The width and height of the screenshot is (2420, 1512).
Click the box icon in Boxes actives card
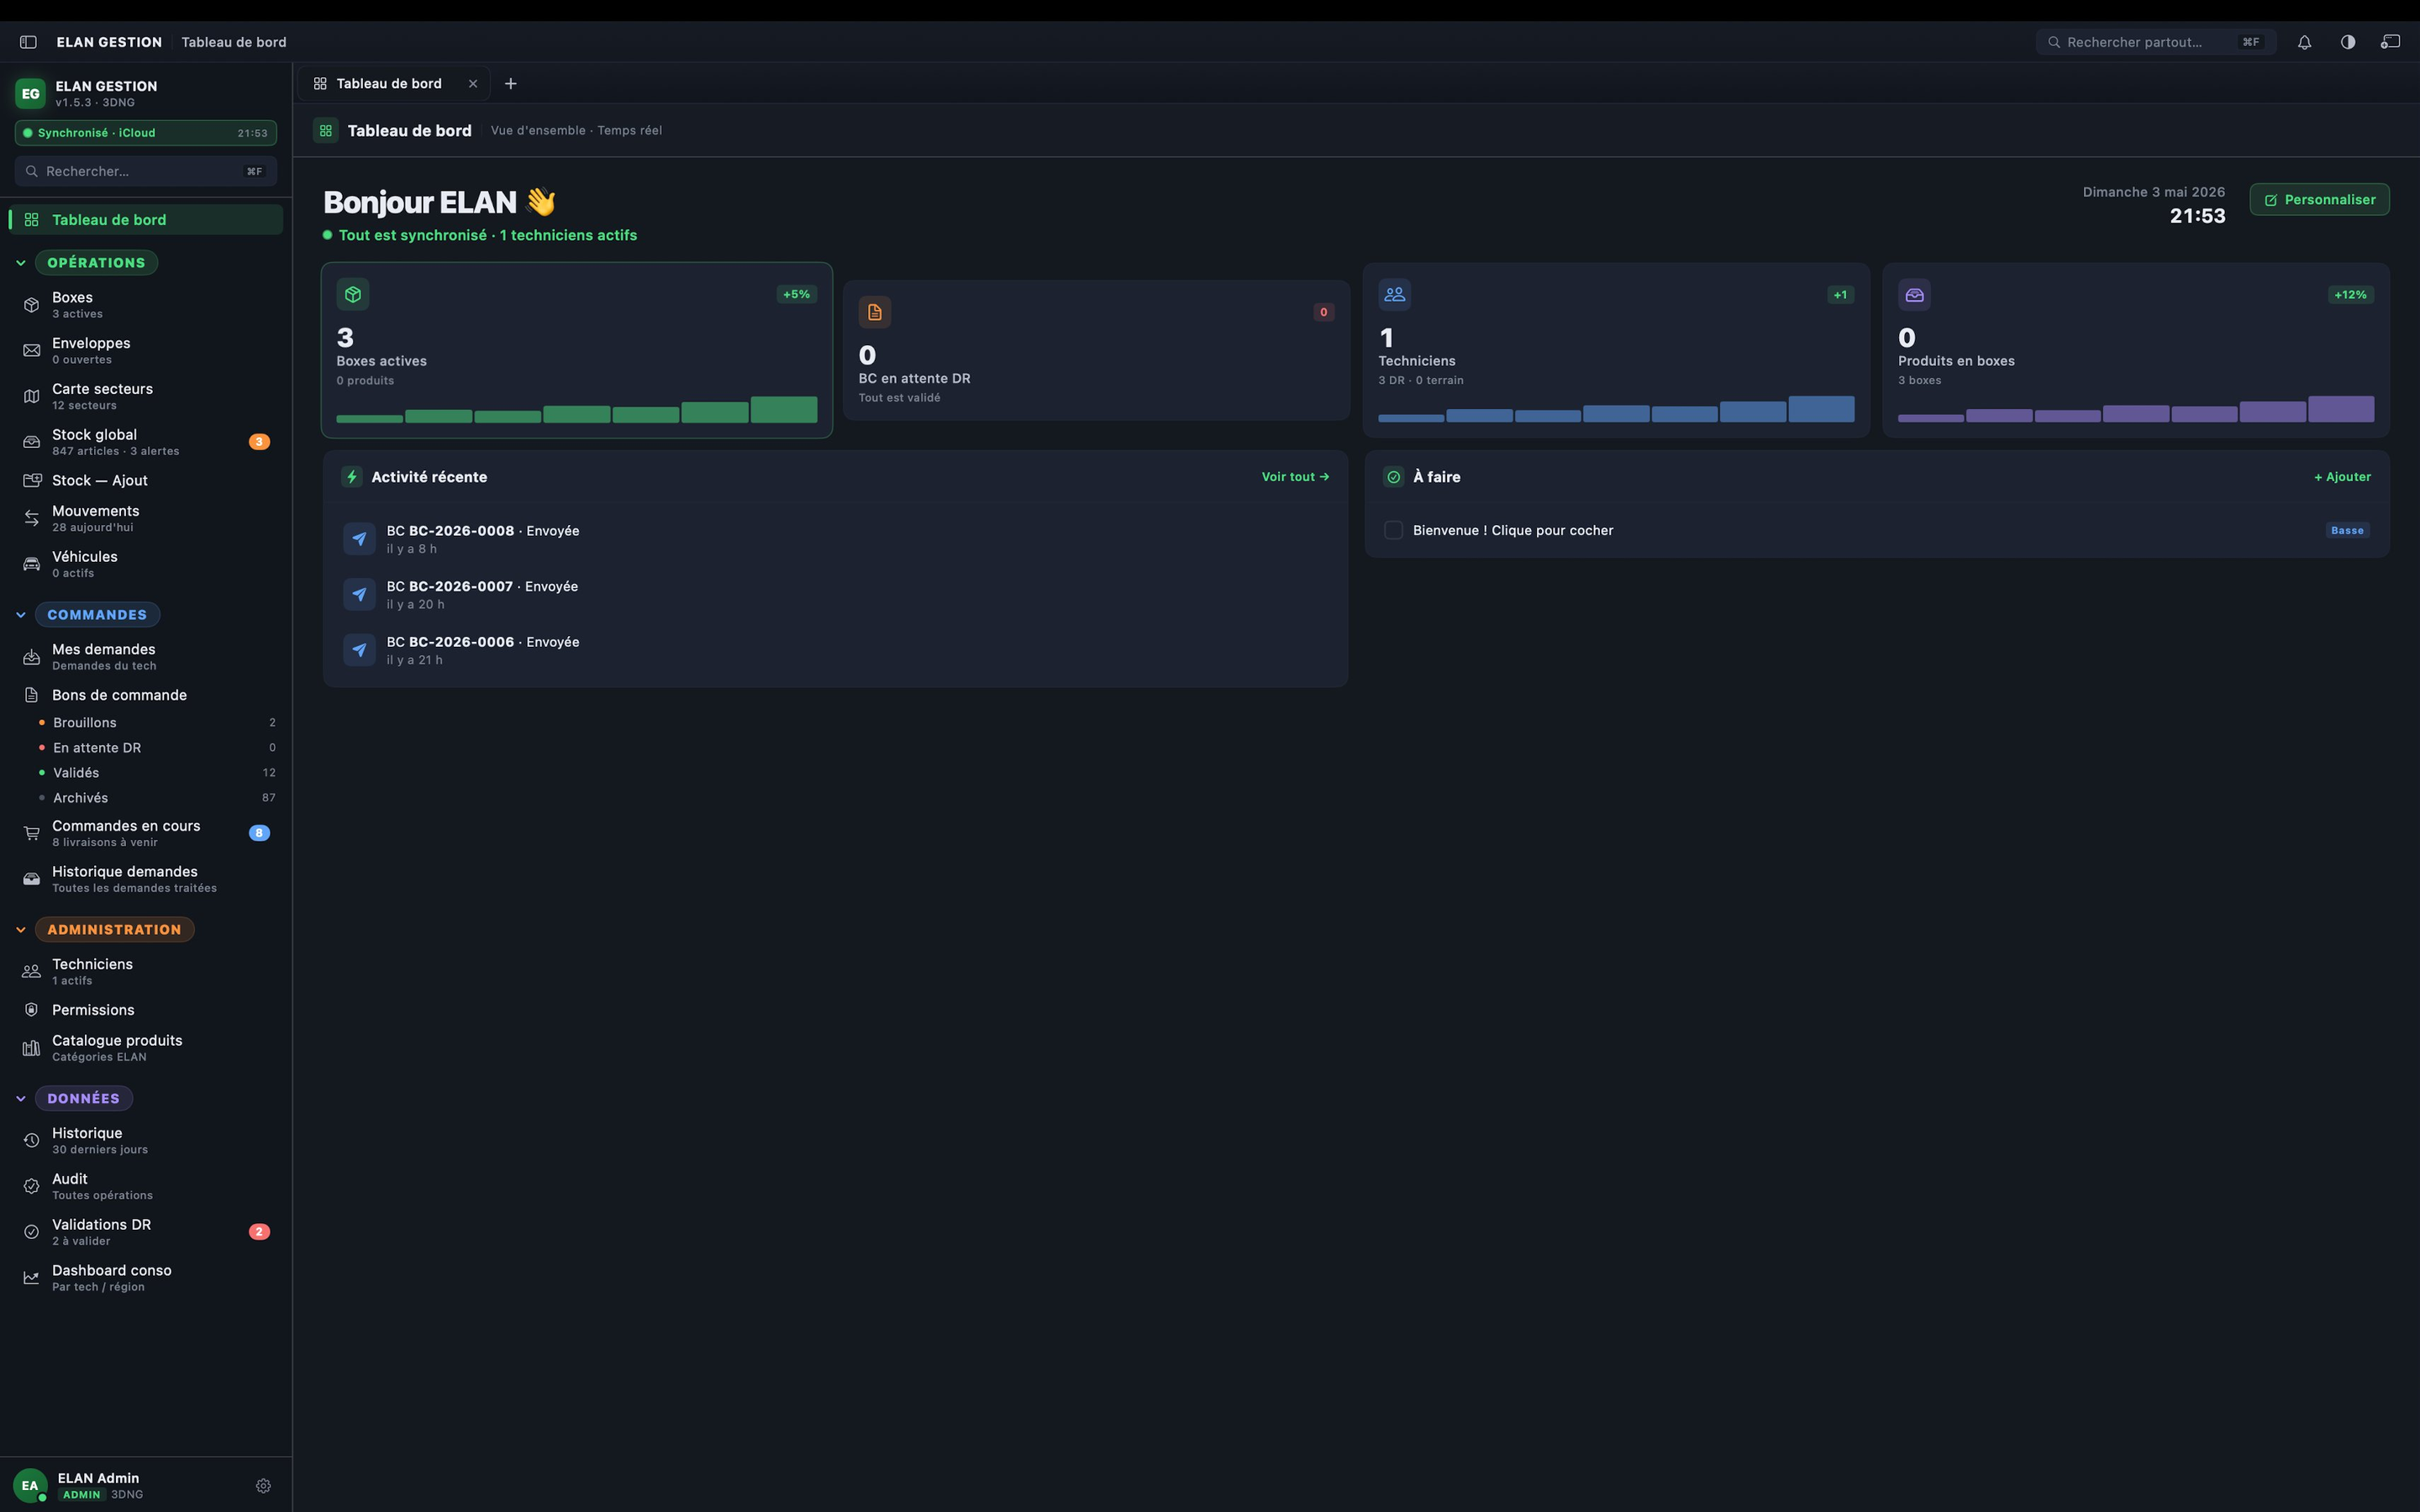click(353, 294)
